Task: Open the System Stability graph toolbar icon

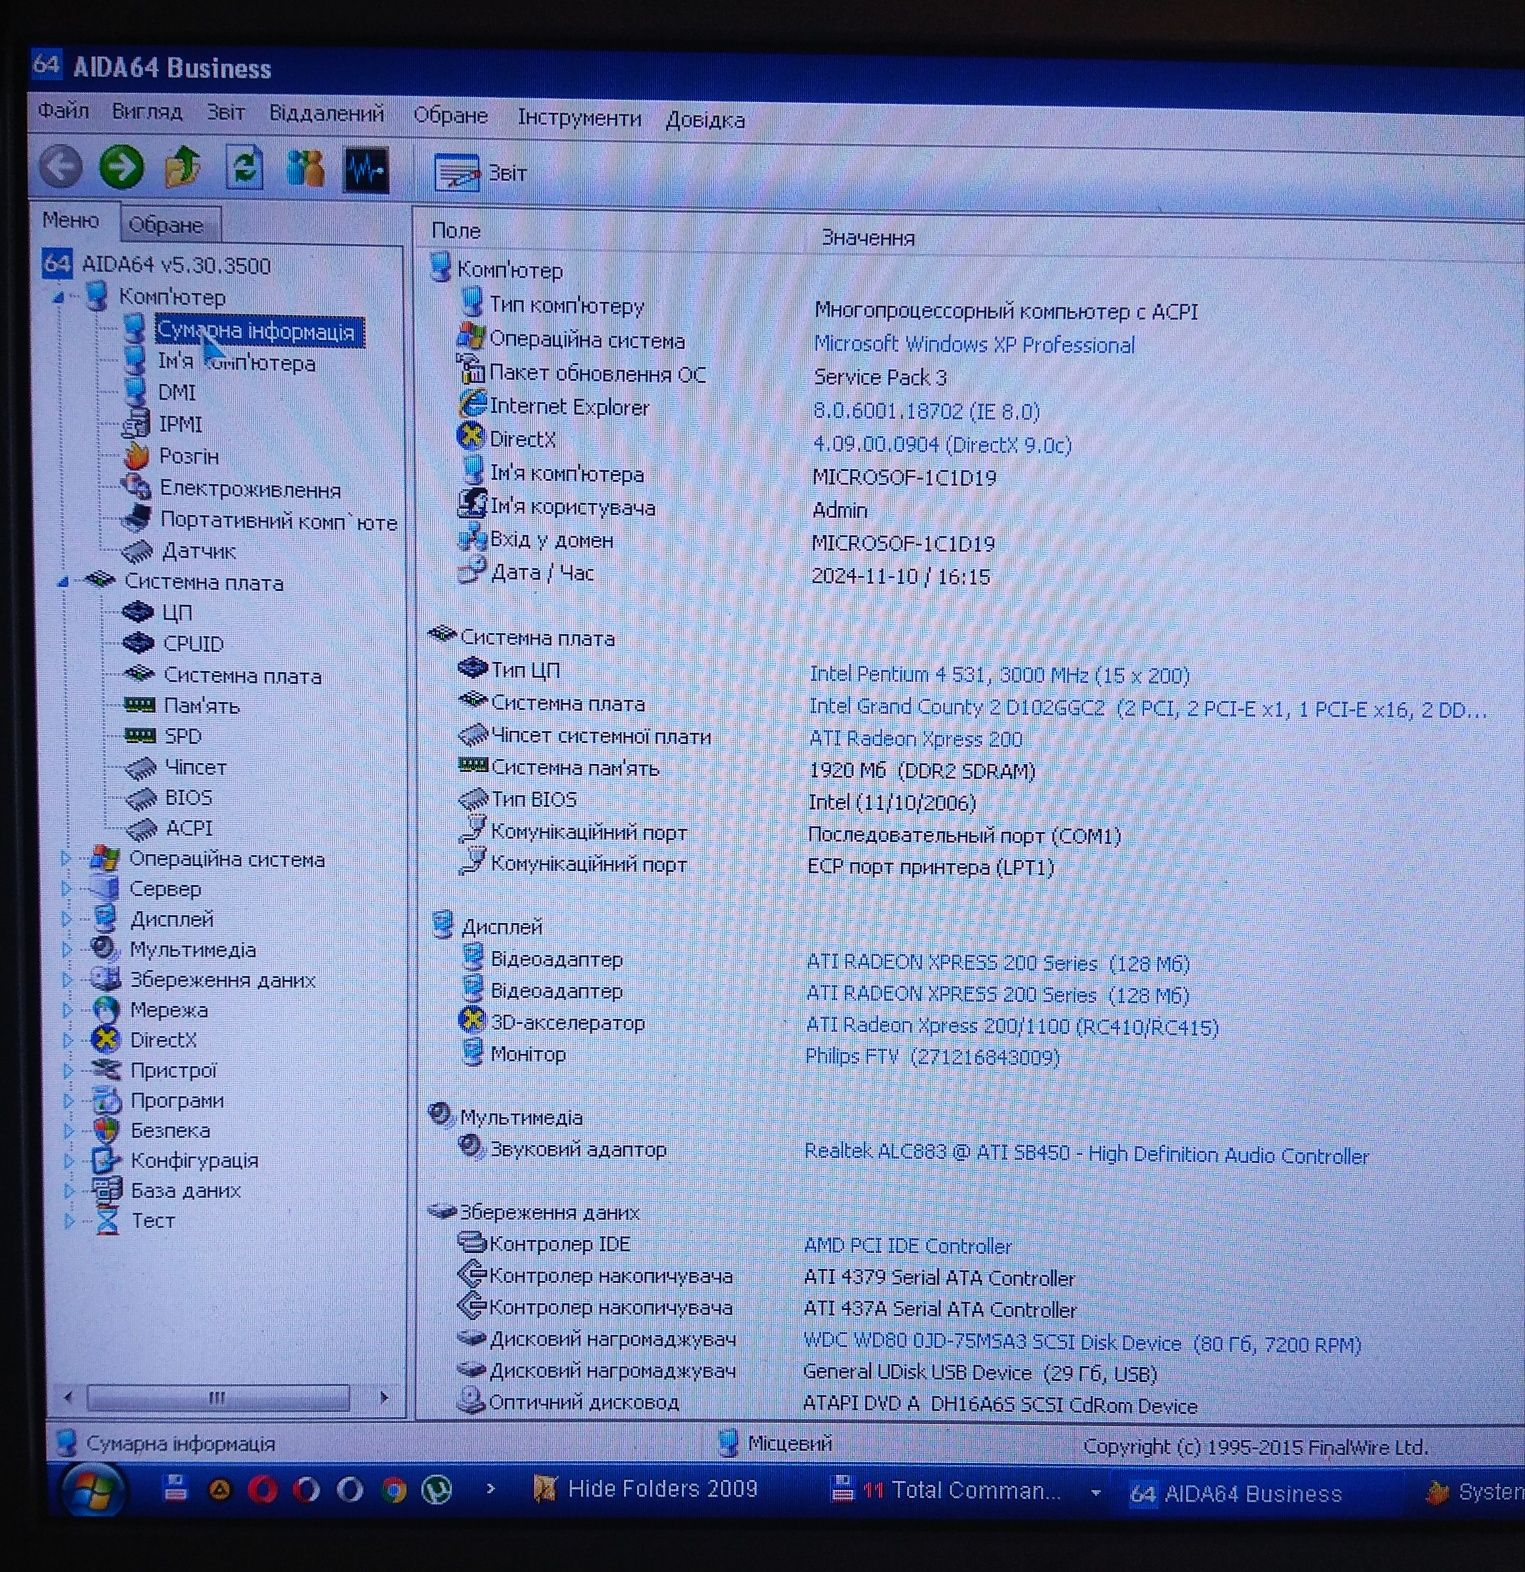Action: [x=366, y=170]
